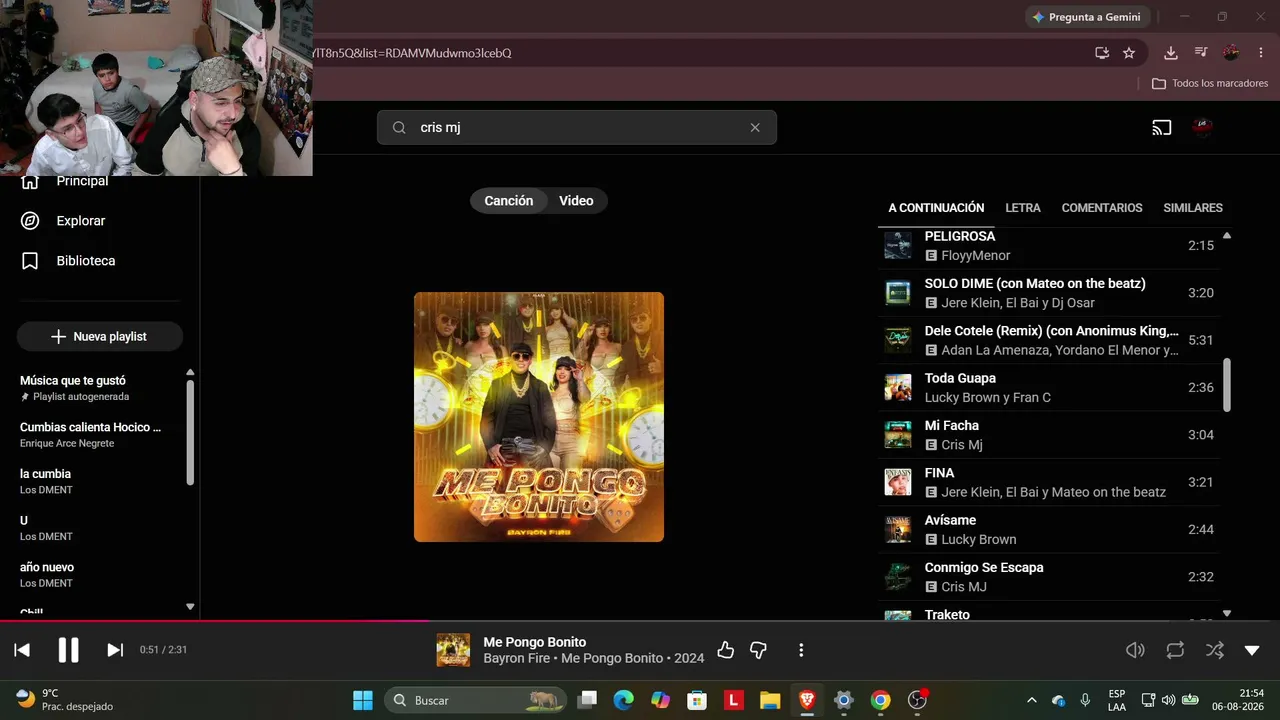Mute the player volume
This screenshot has width=1280, height=720.
pos(1135,650)
